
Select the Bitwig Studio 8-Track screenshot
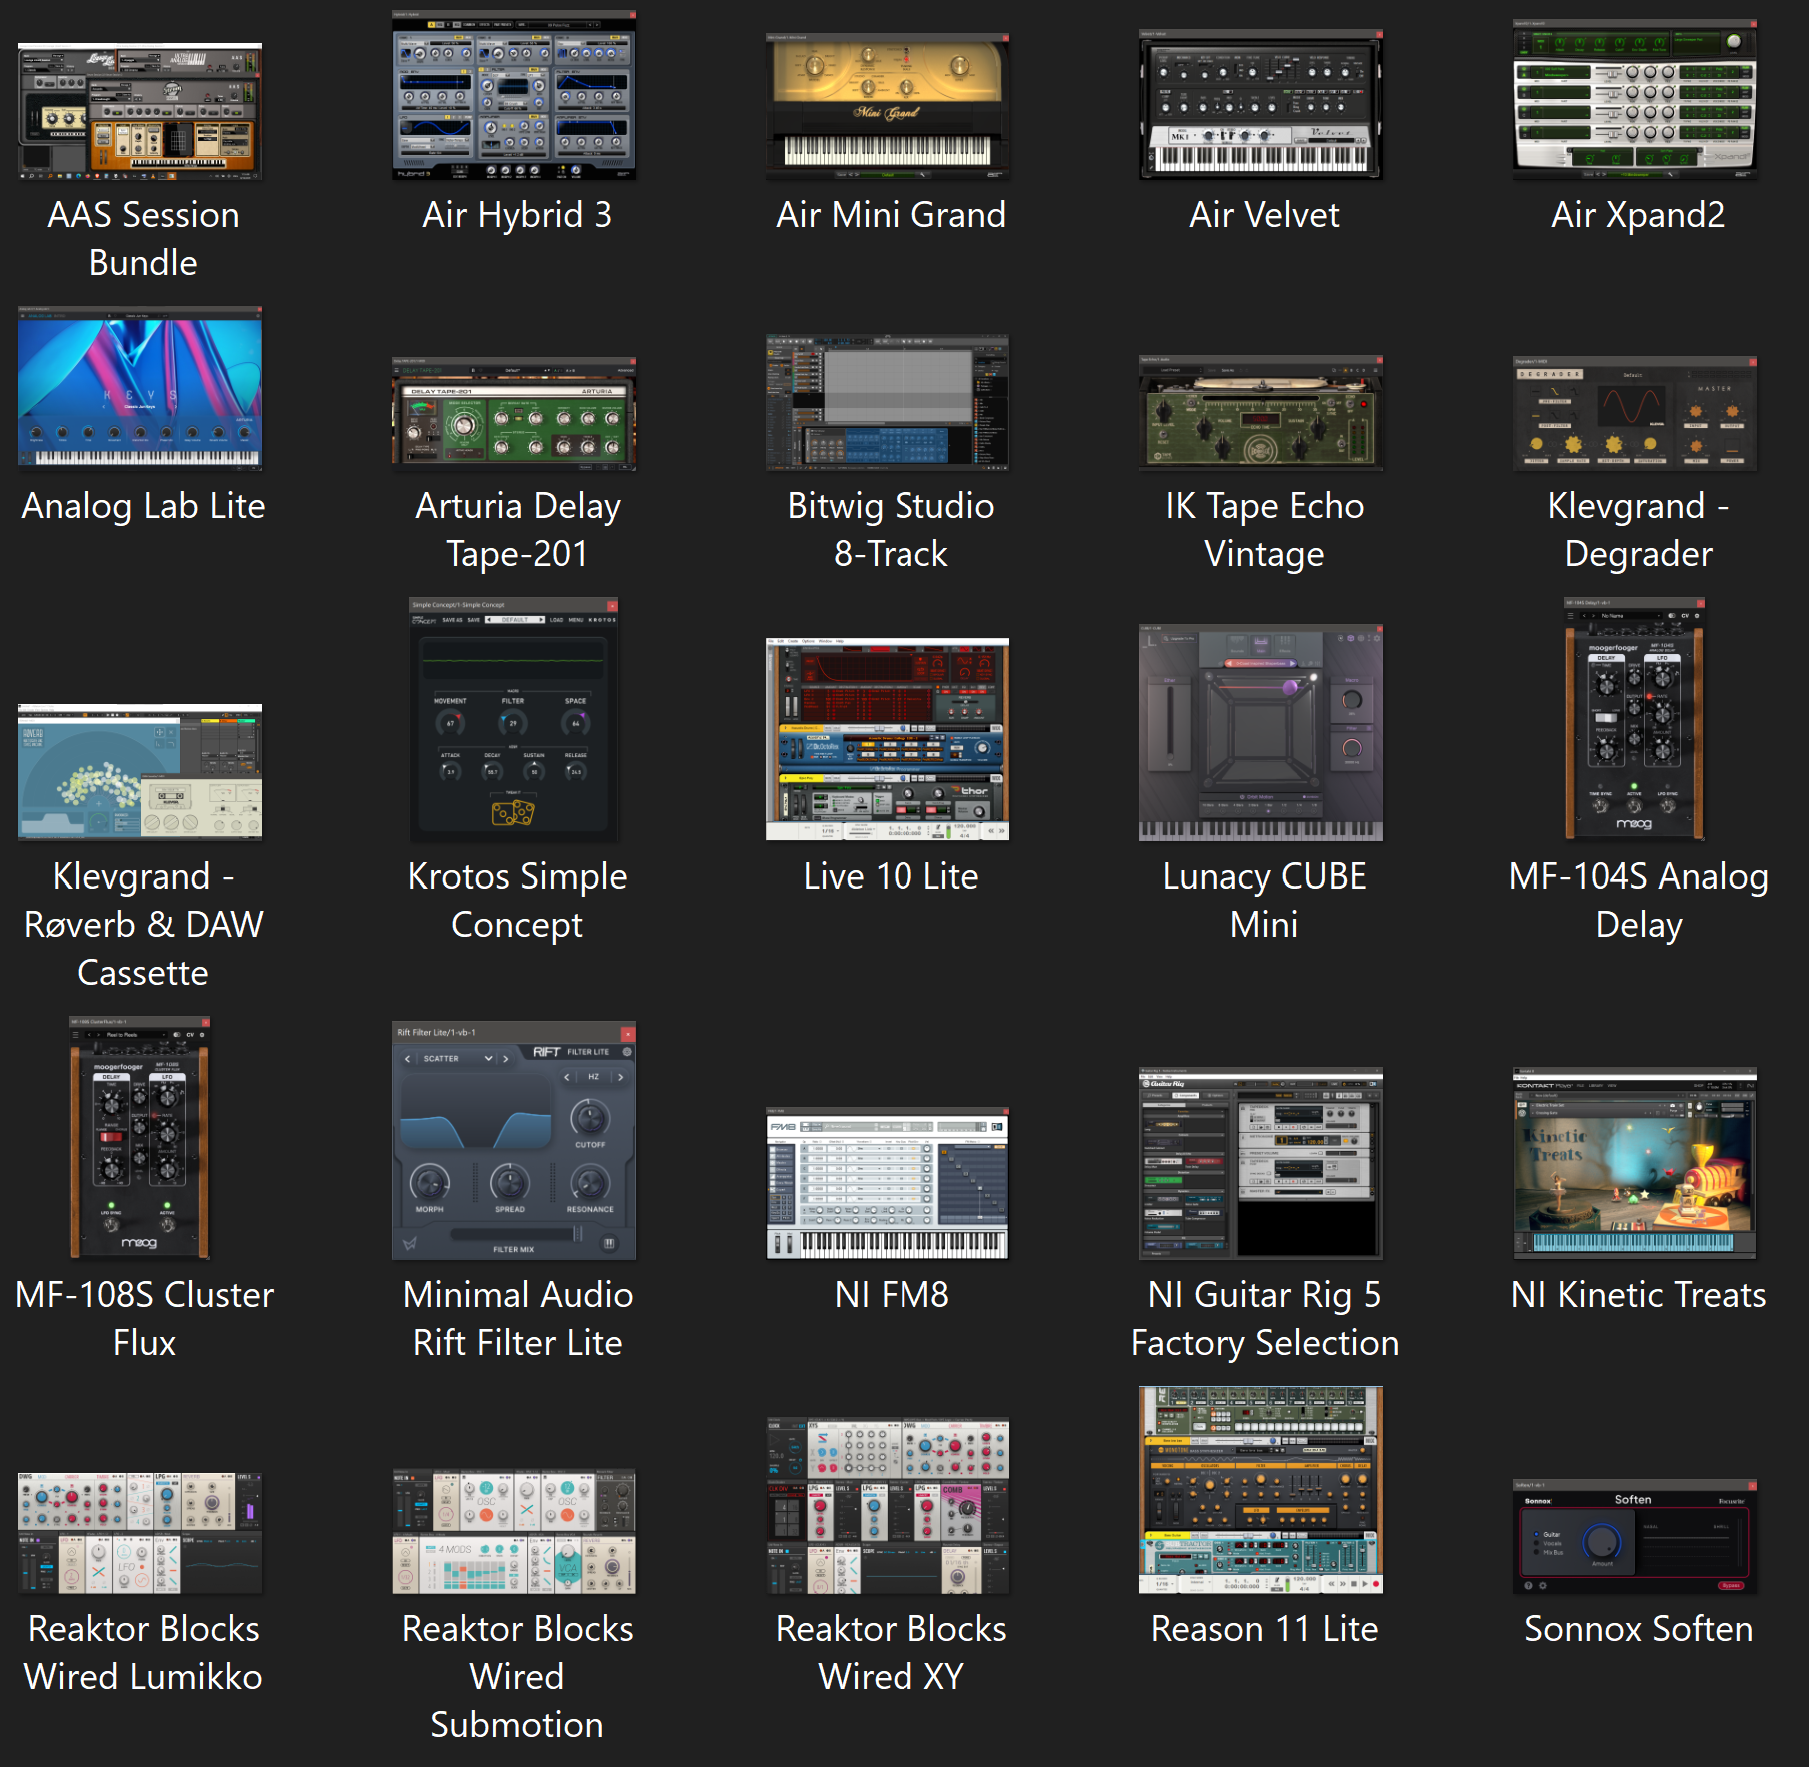887,402
